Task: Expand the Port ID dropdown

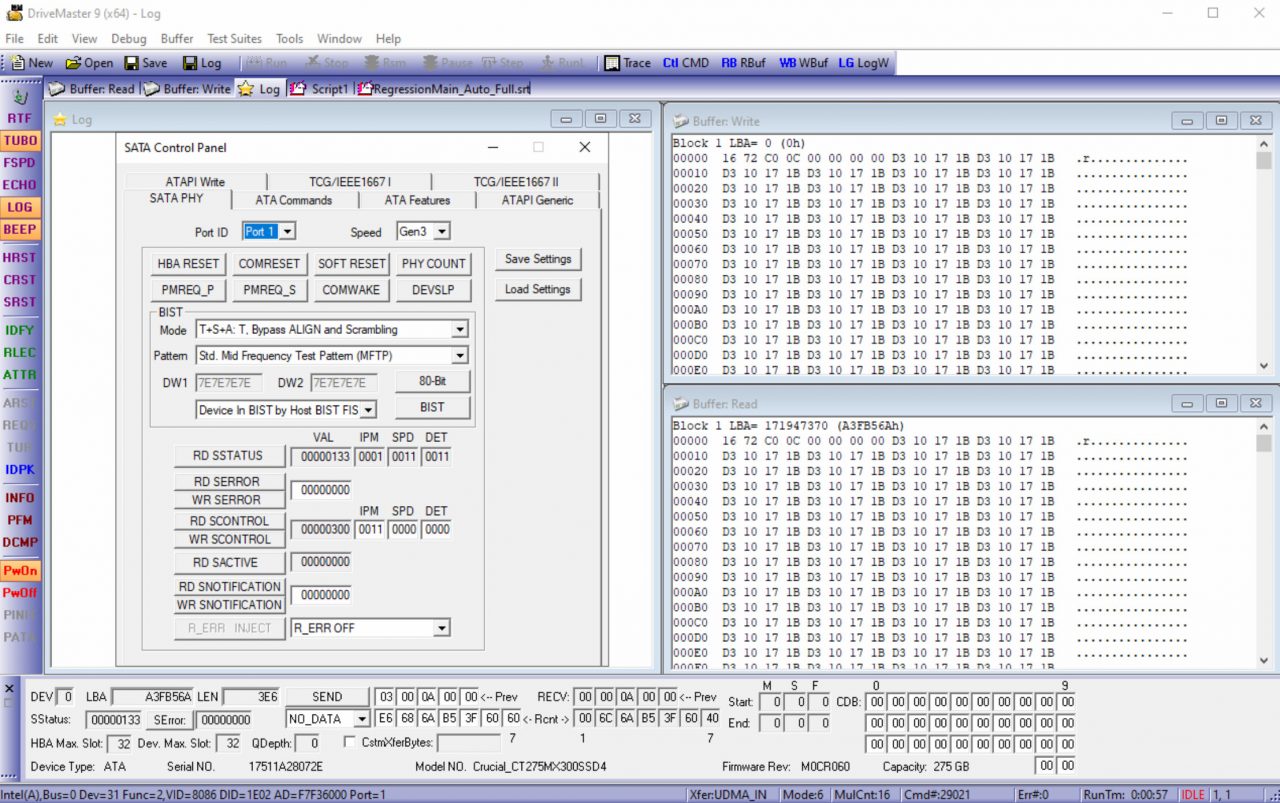Action: pyautogui.click(x=287, y=232)
